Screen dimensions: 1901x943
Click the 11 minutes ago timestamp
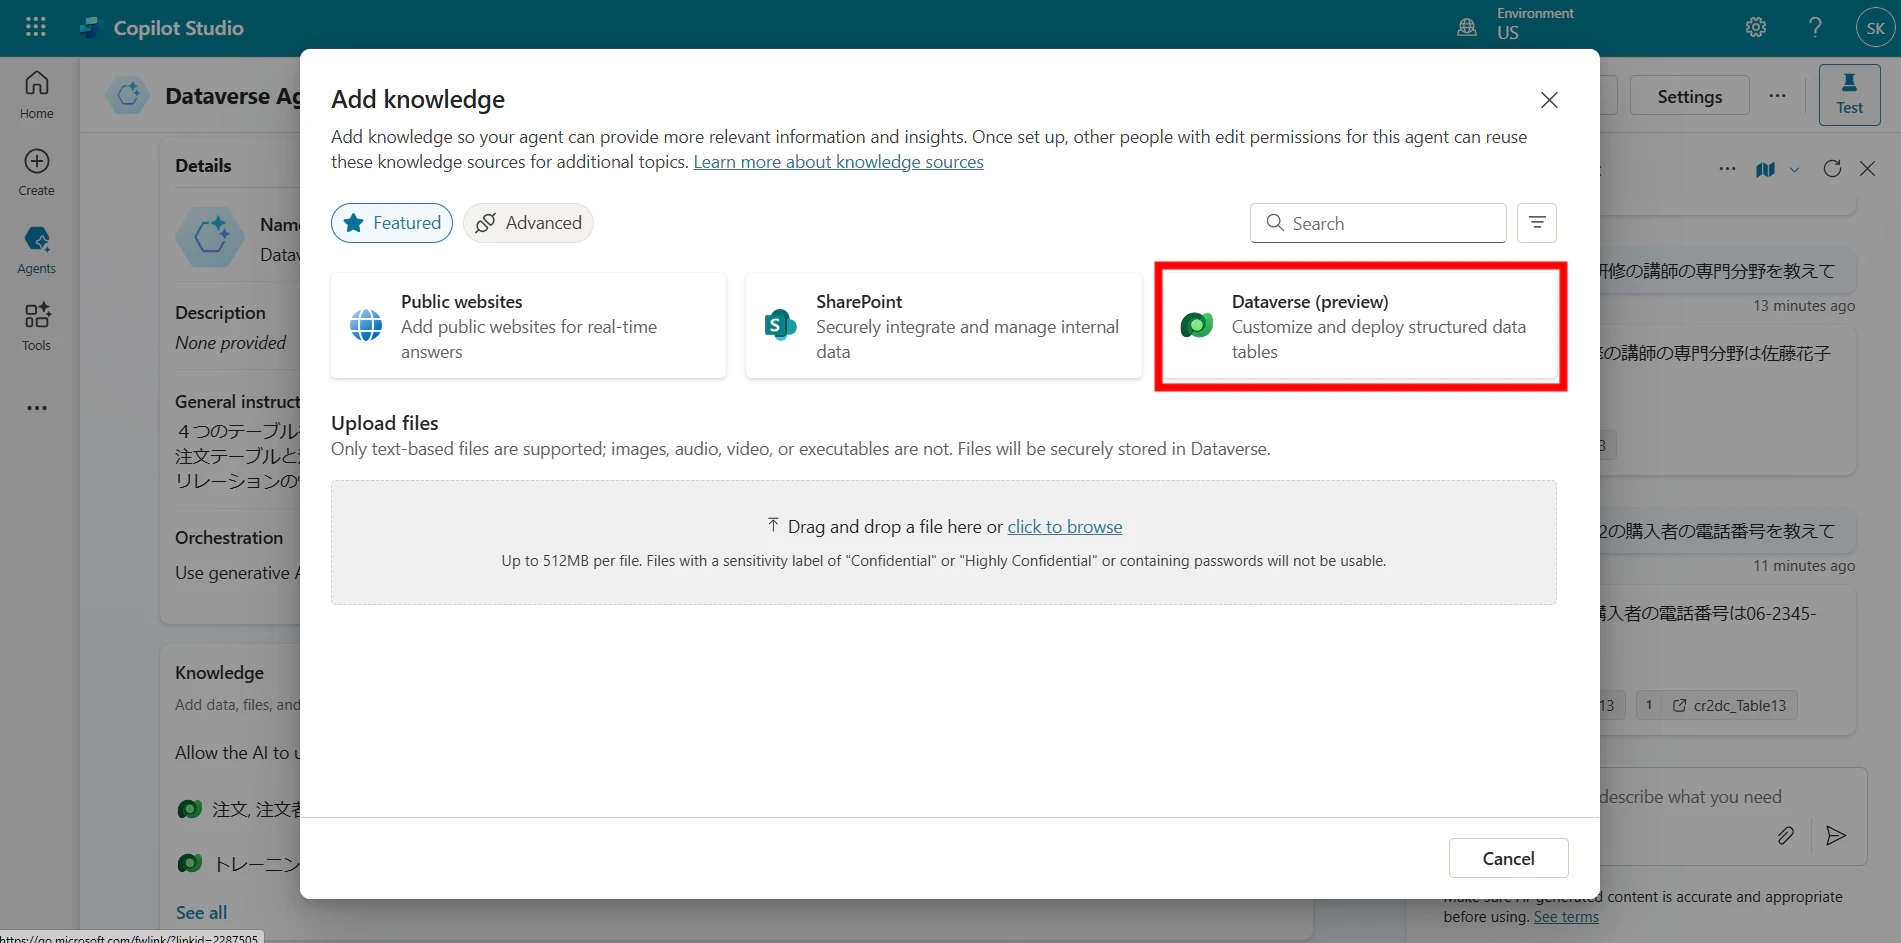[x=1803, y=566]
